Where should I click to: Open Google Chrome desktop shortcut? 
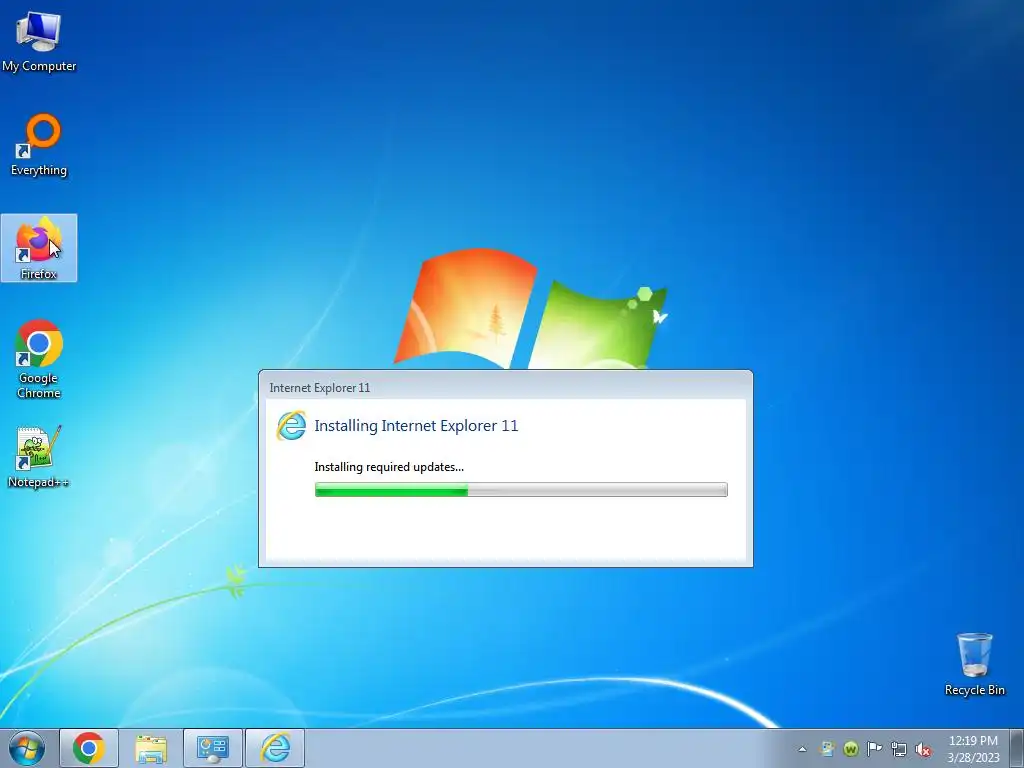[x=39, y=359]
